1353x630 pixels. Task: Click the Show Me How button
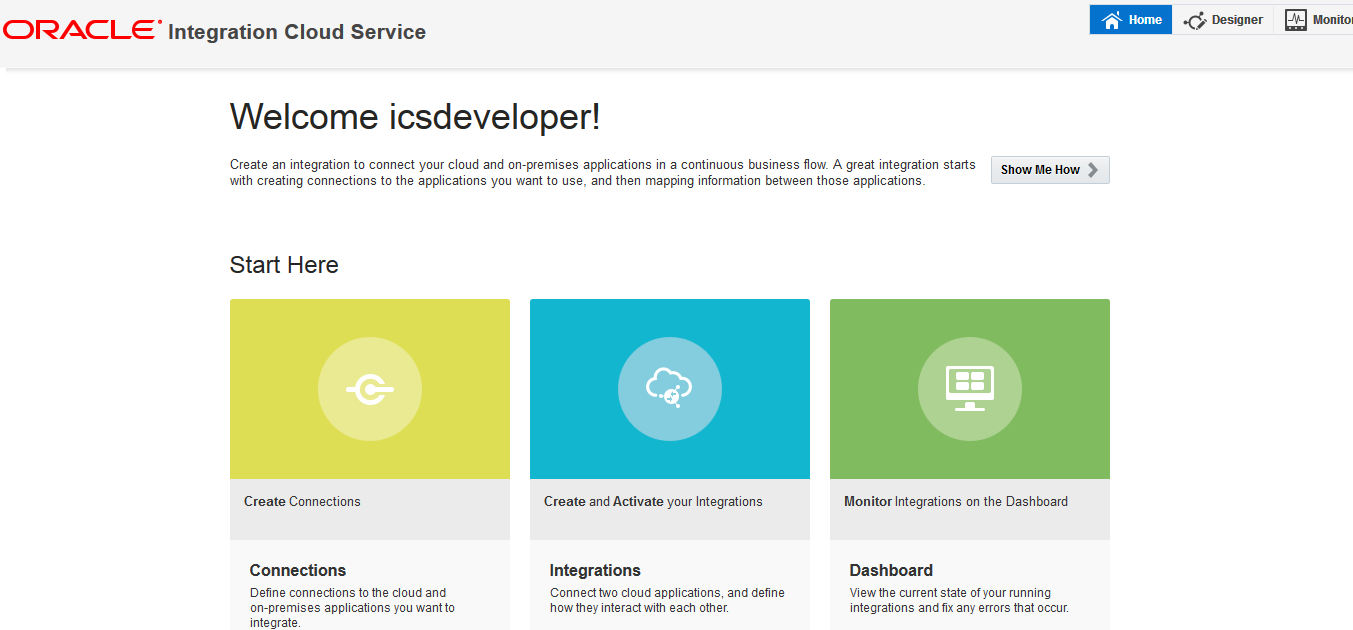(x=1050, y=170)
